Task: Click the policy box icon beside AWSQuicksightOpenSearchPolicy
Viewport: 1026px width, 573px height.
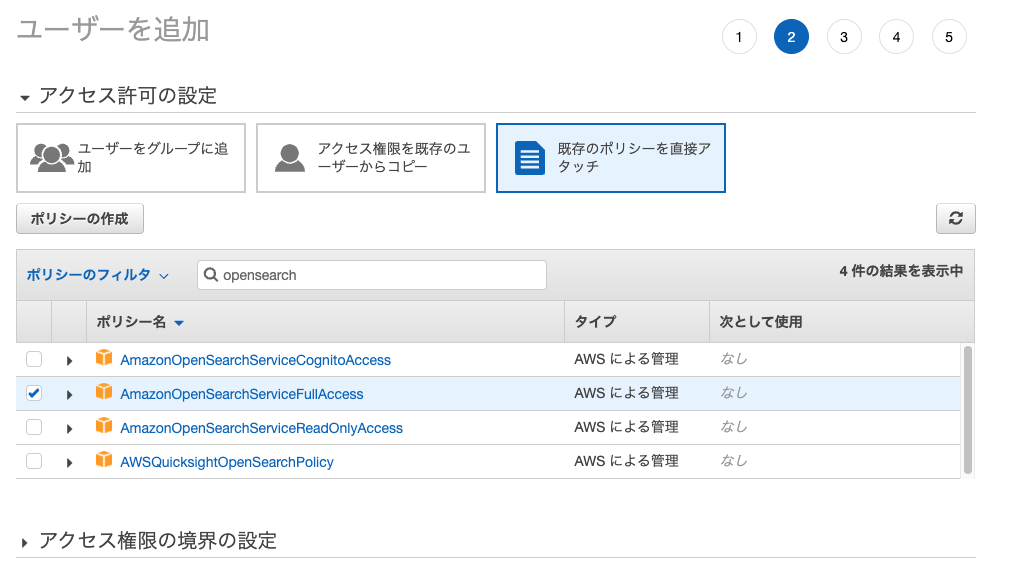Action: click(104, 460)
